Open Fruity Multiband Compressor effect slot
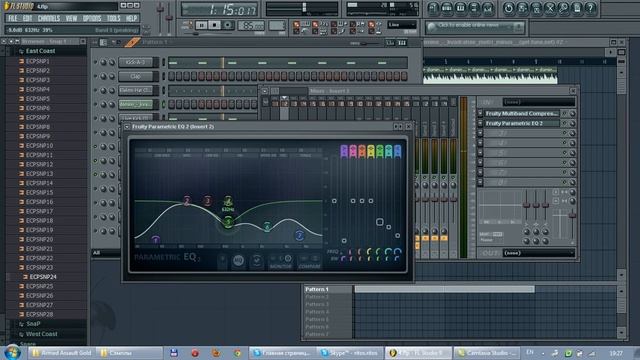The image size is (640, 360). [x=521, y=113]
